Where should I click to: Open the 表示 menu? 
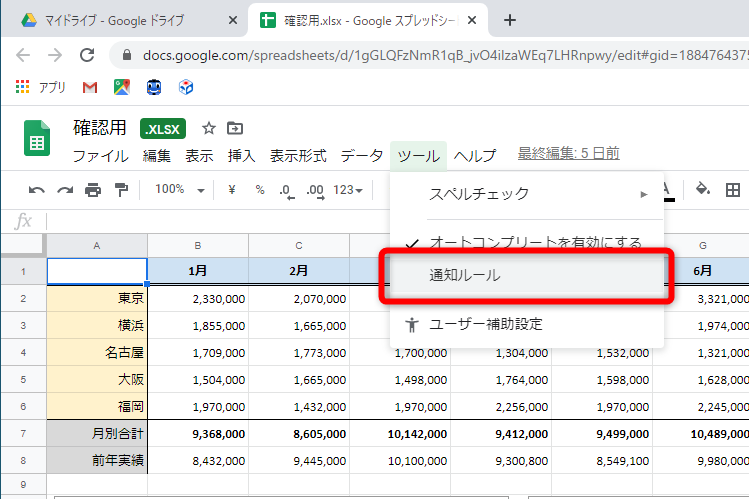(x=199, y=156)
